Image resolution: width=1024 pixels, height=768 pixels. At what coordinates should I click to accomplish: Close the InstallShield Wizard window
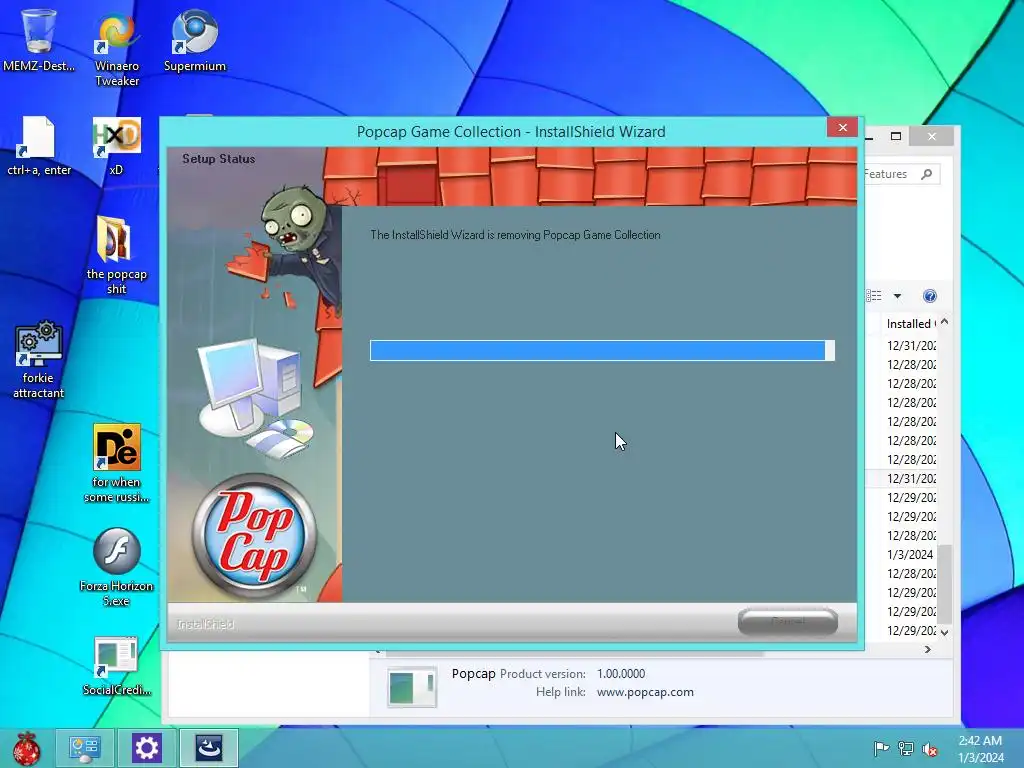click(842, 127)
